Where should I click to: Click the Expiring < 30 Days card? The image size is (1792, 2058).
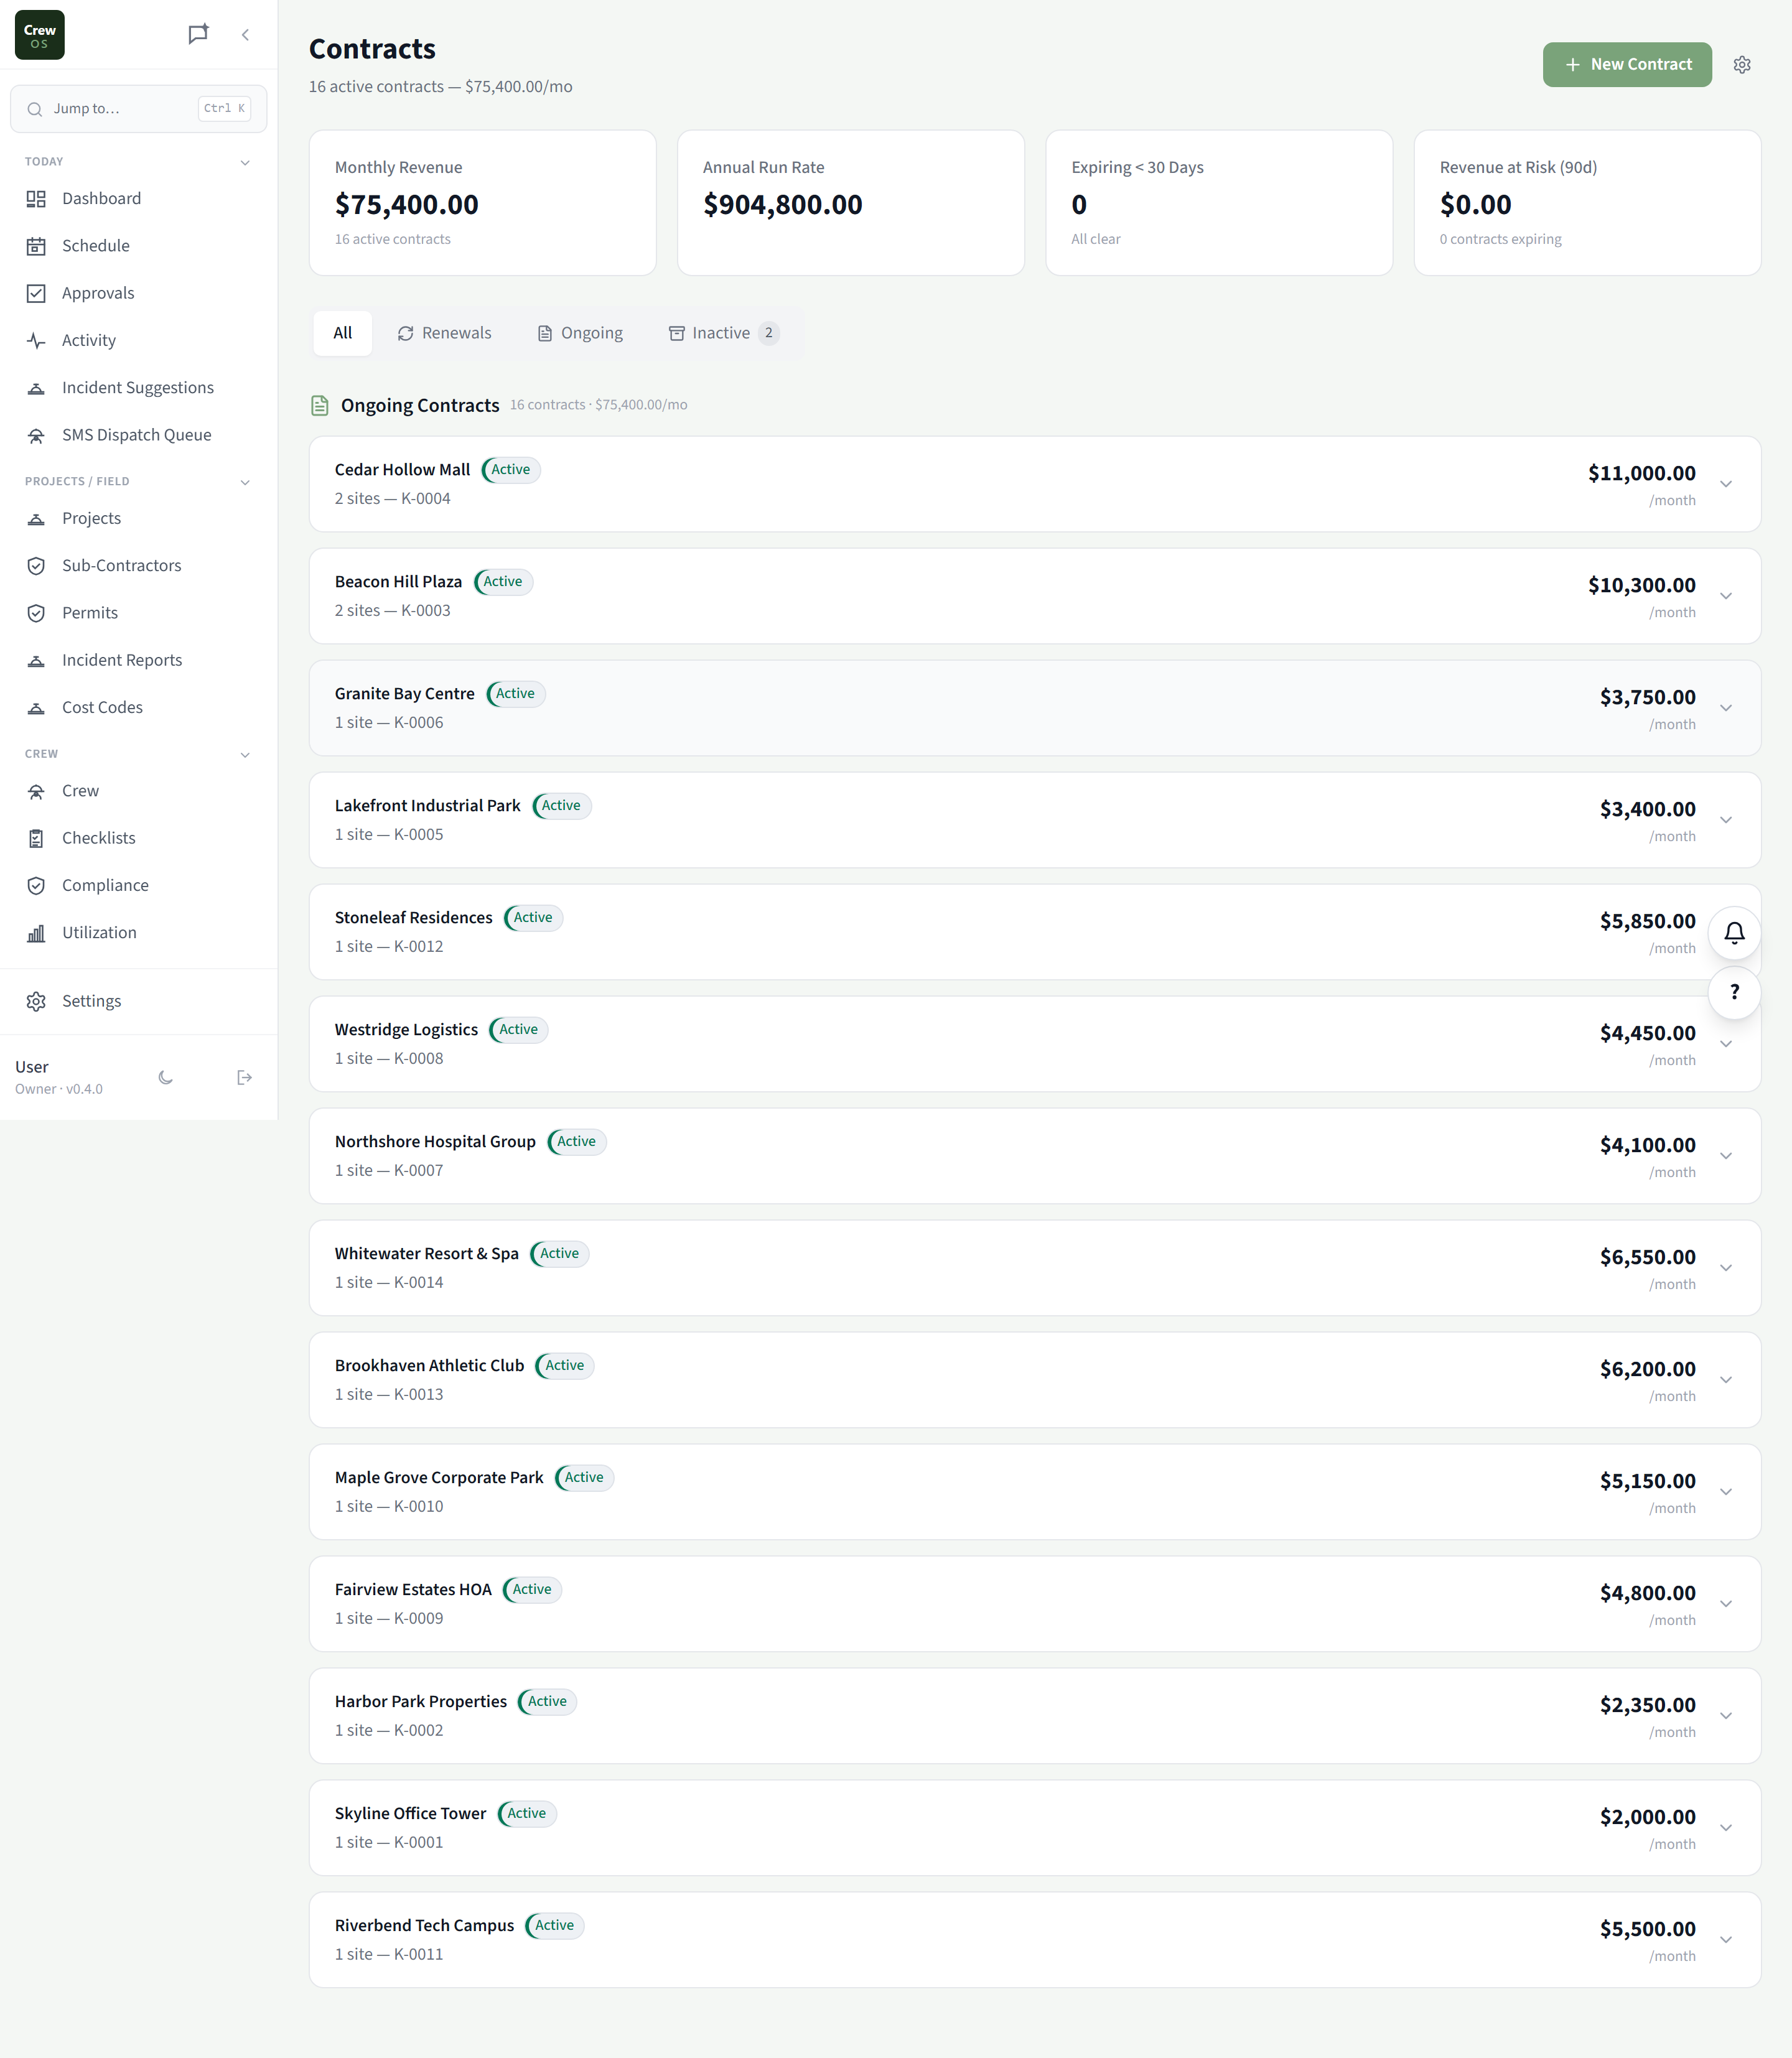point(1219,203)
